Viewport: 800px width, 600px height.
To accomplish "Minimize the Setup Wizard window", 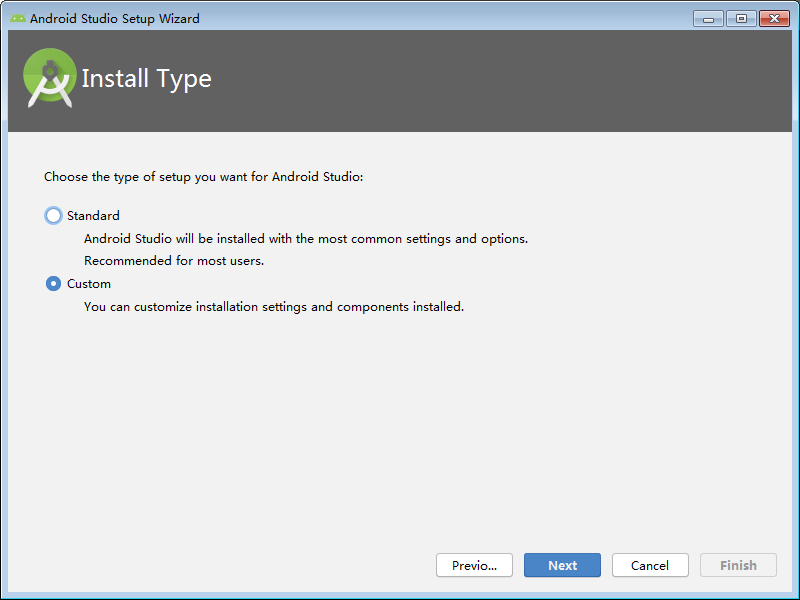I will pos(708,19).
